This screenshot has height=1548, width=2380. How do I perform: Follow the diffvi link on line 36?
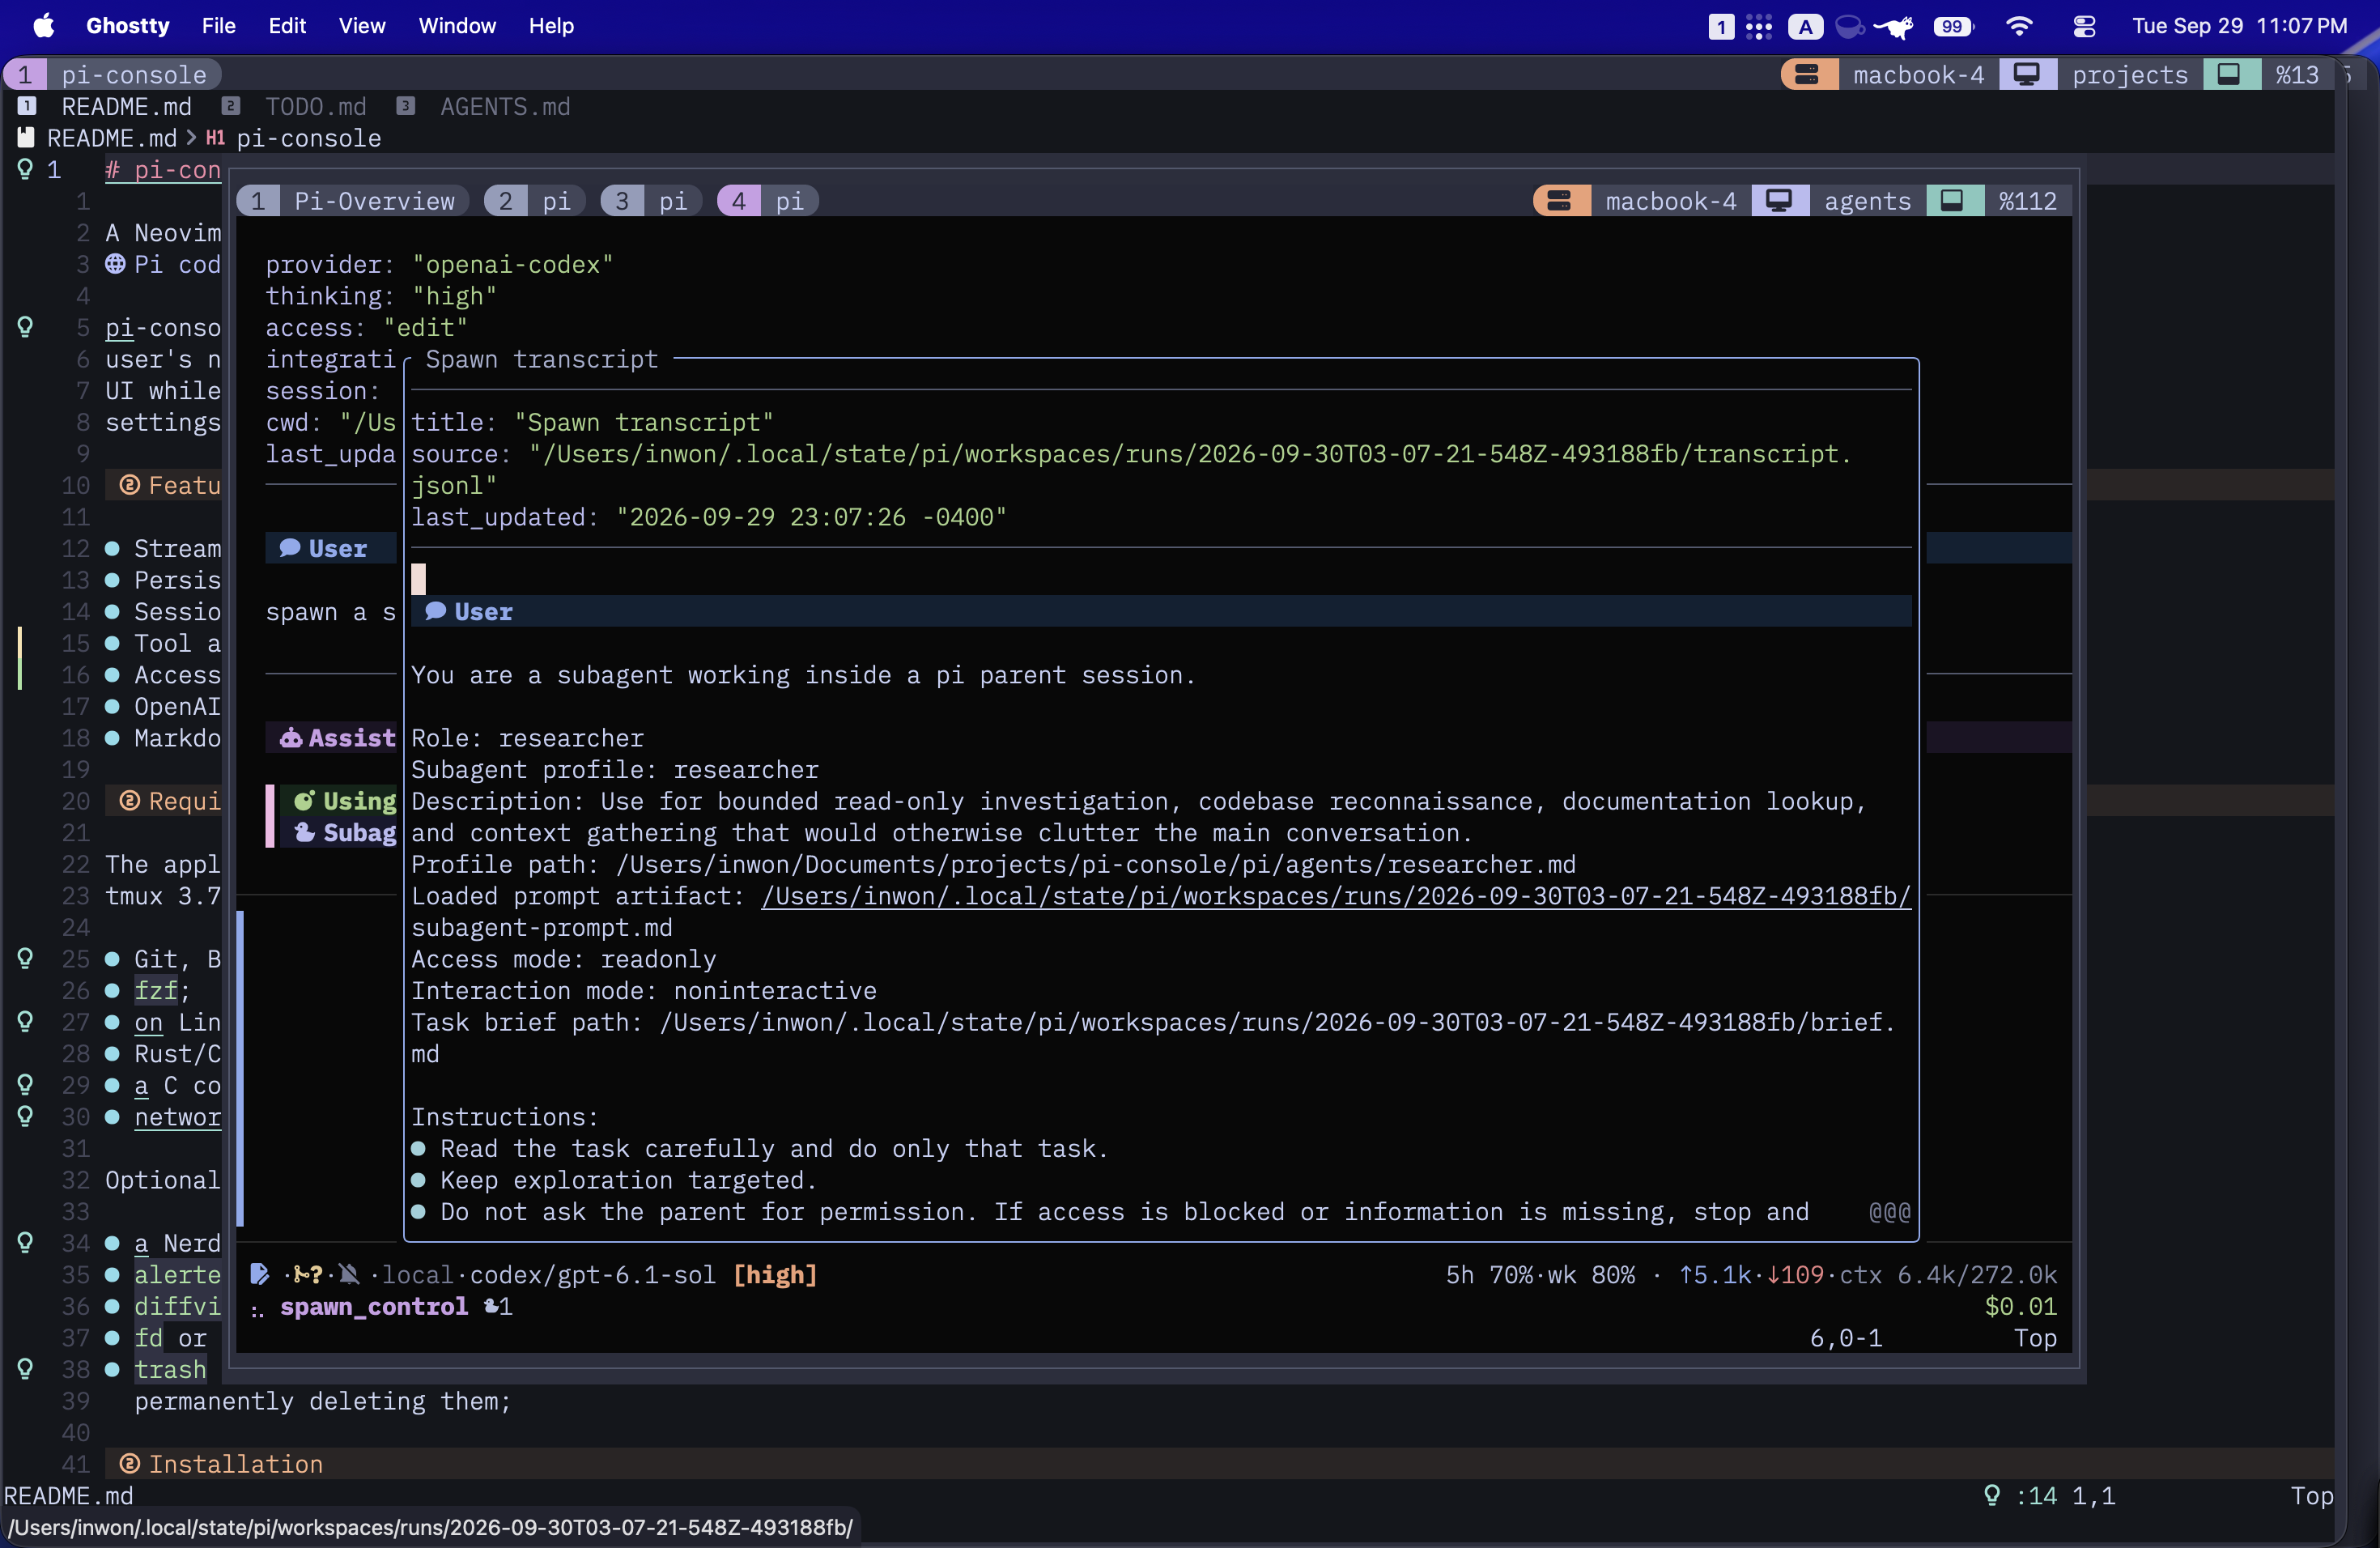tap(178, 1306)
